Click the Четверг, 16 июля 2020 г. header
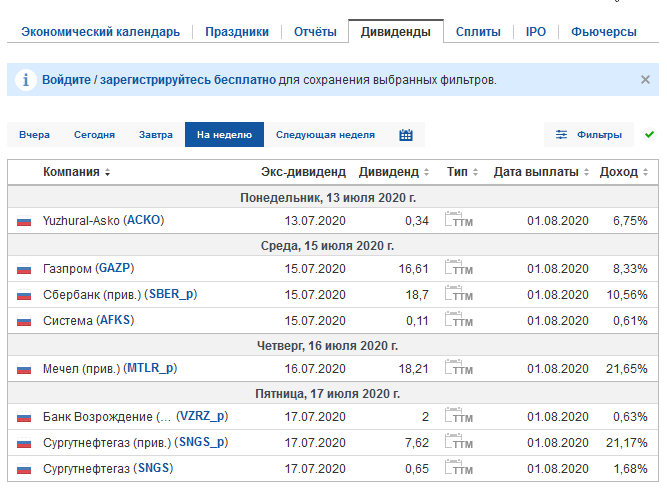The width and height of the screenshot is (667, 488). 328,346
